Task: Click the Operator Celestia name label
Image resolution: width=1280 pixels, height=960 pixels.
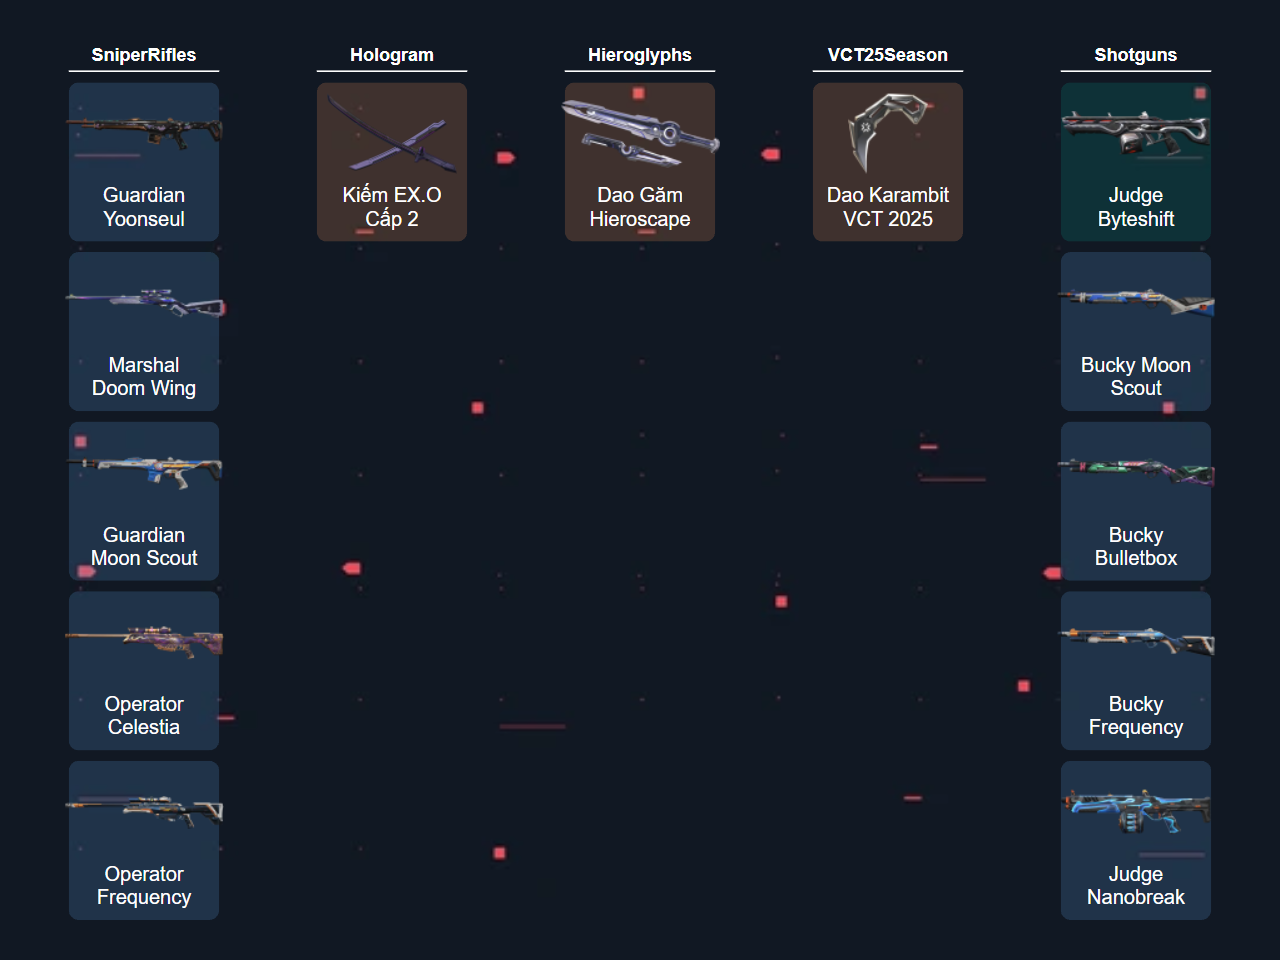Action: pyautogui.click(x=144, y=716)
